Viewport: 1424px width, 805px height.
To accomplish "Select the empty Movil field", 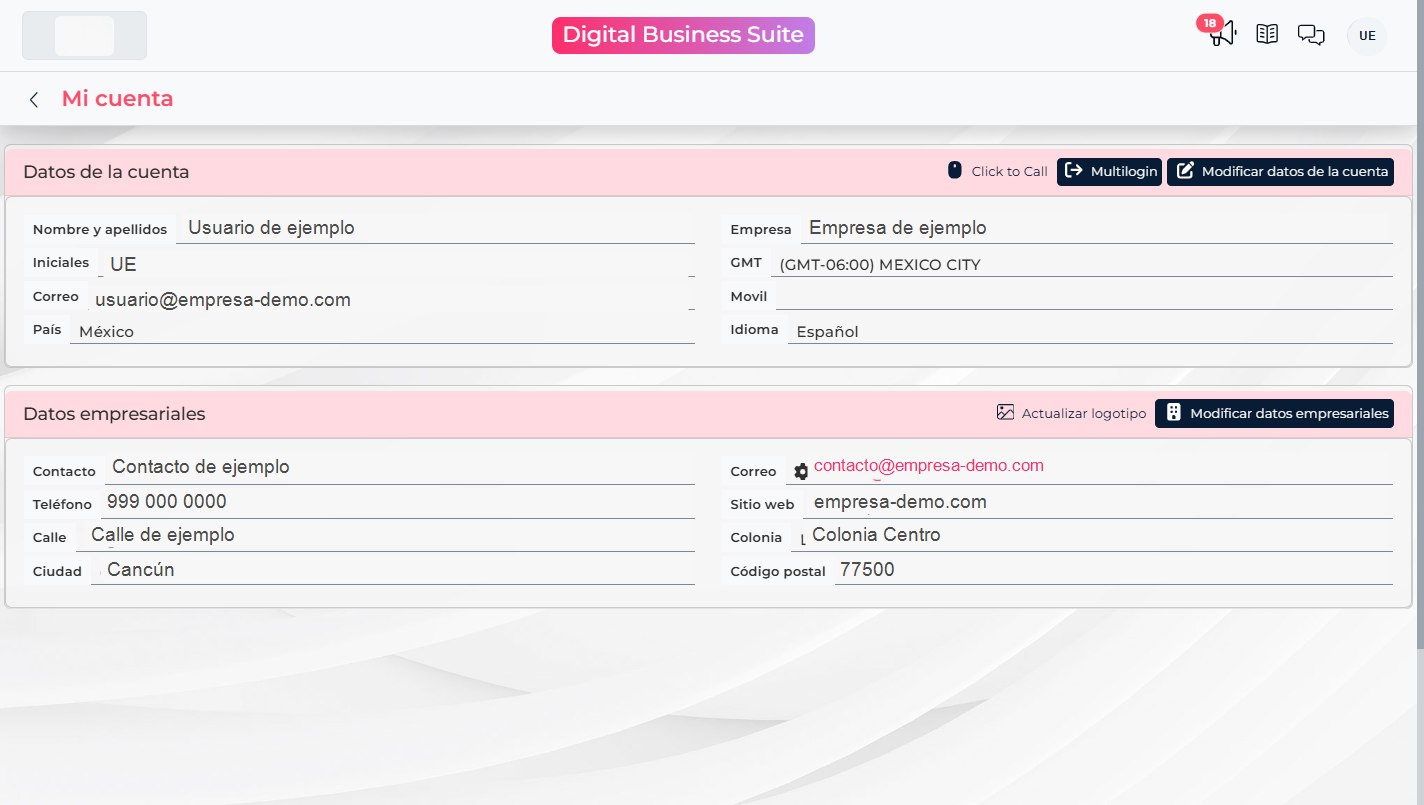I will [1084, 297].
